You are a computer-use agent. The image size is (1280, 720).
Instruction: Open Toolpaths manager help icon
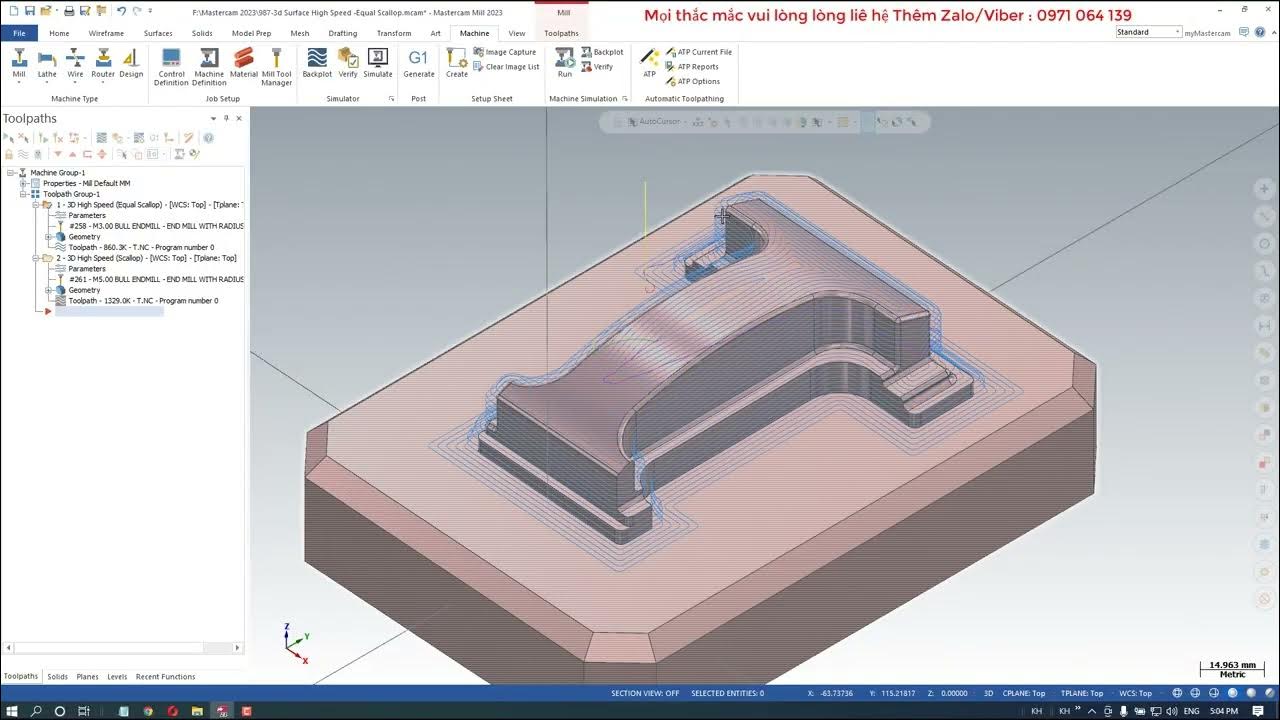pos(209,138)
